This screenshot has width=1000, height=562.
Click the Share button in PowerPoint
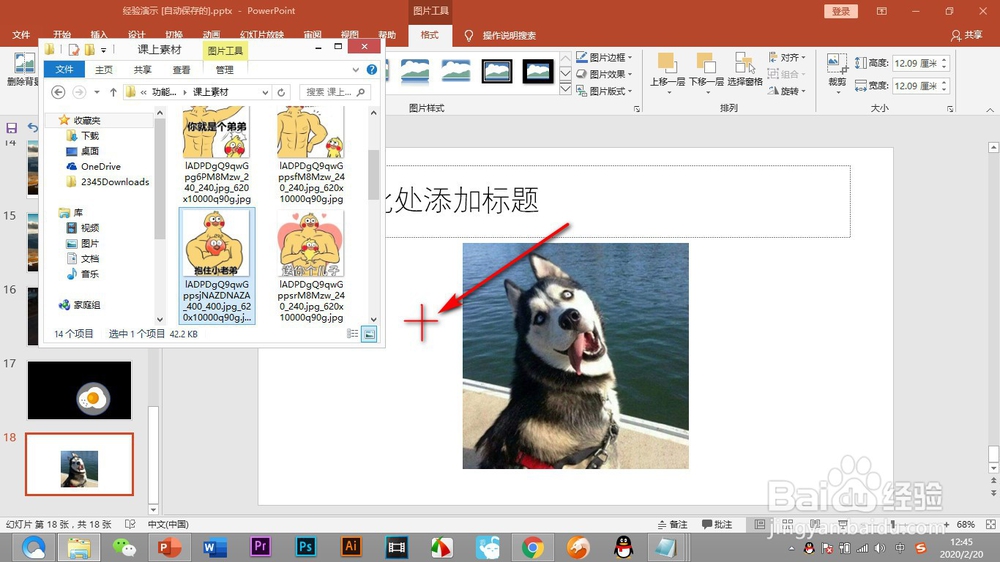point(966,36)
